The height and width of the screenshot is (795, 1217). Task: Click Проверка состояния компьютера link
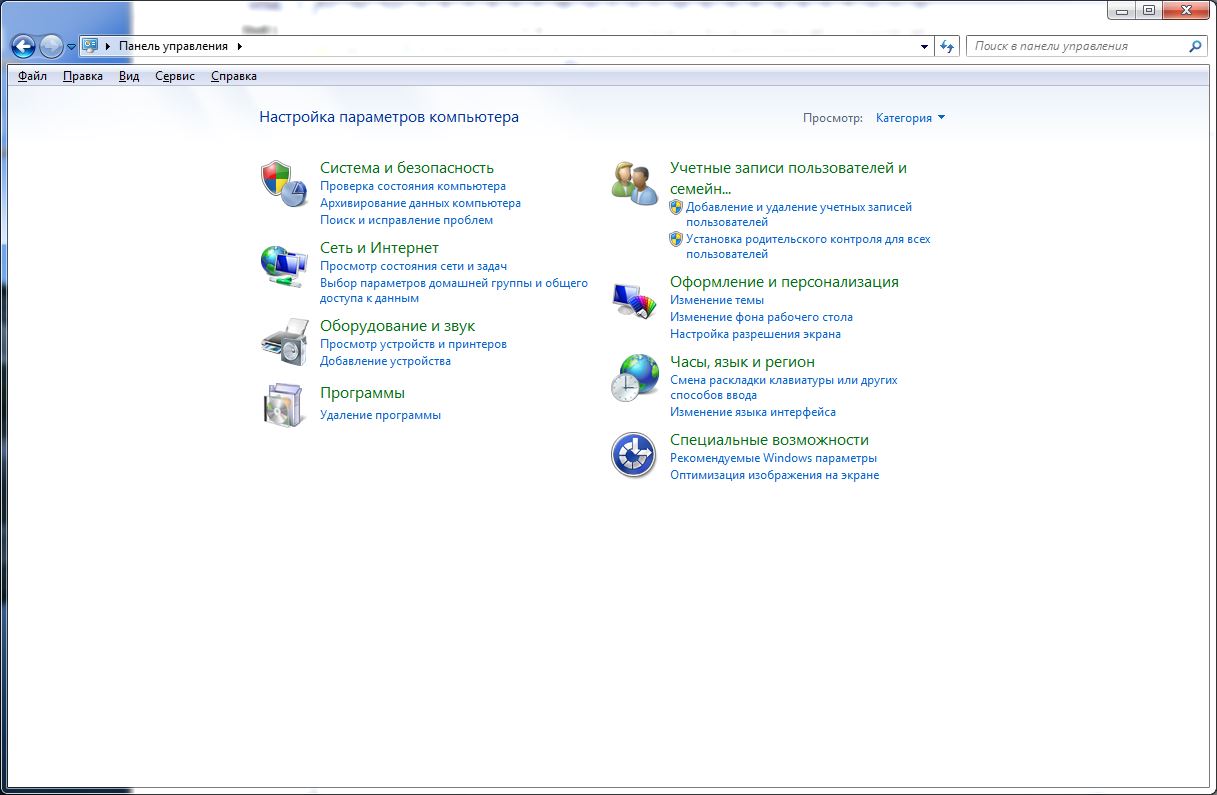click(x=413, y=186)
